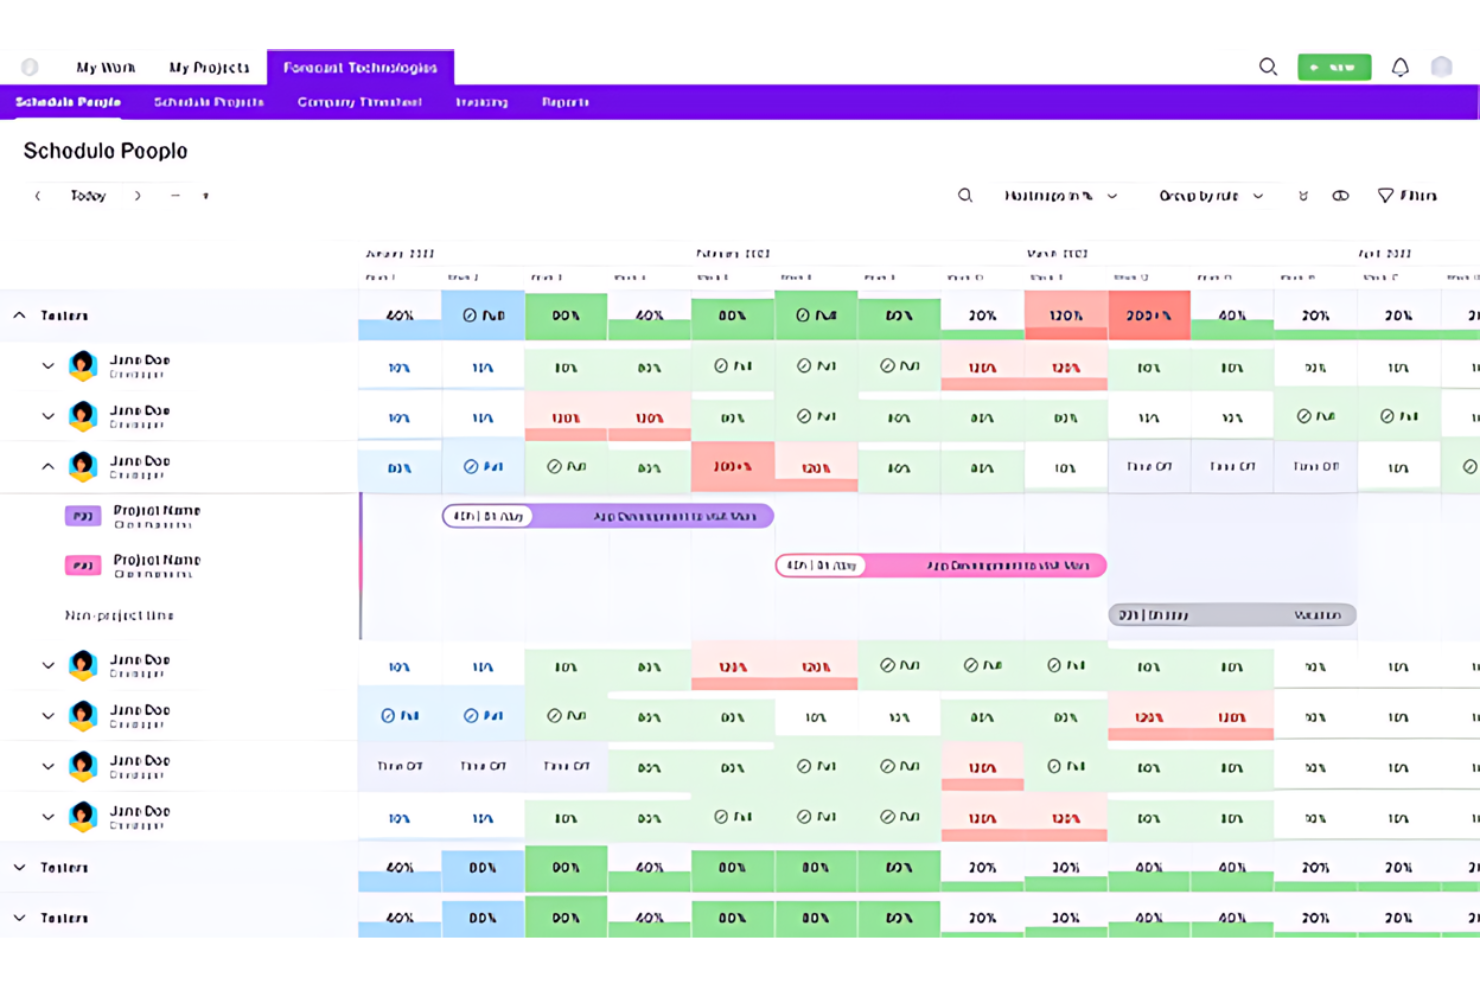Click the Non-project time row label
Viewport: 1480px width, 987px height.
pos(119,616)
